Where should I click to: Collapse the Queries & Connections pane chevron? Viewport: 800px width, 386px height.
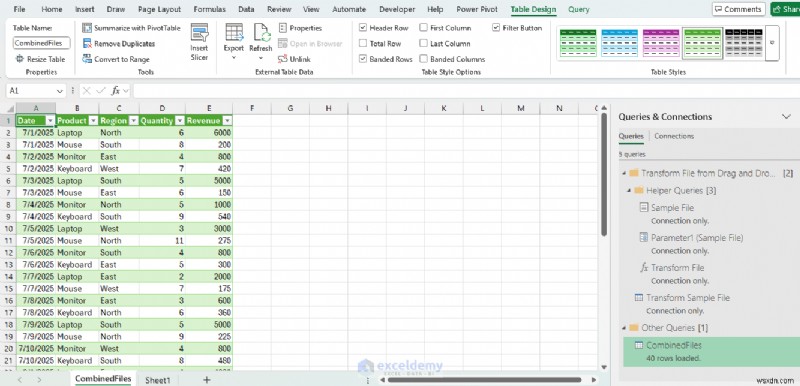(x=786, y=117)
